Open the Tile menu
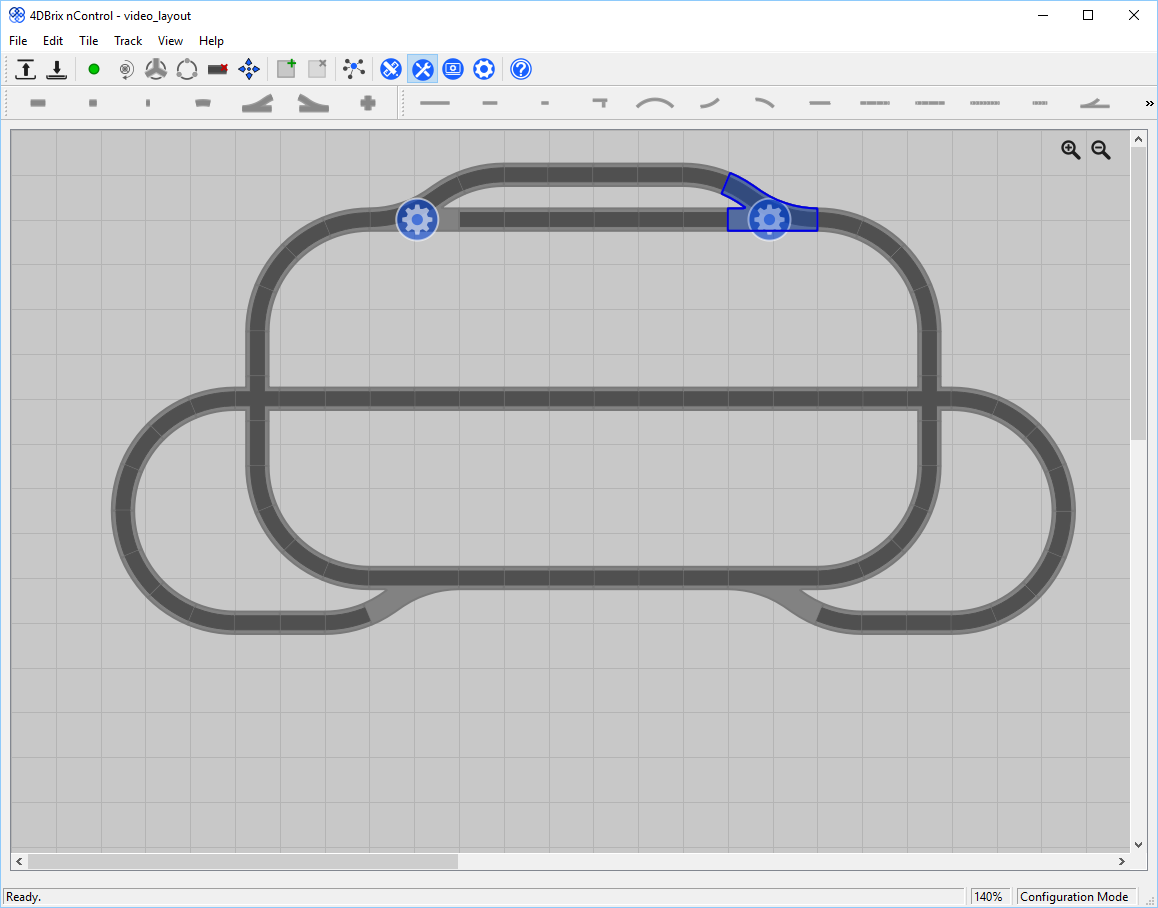 coord(89,41)
